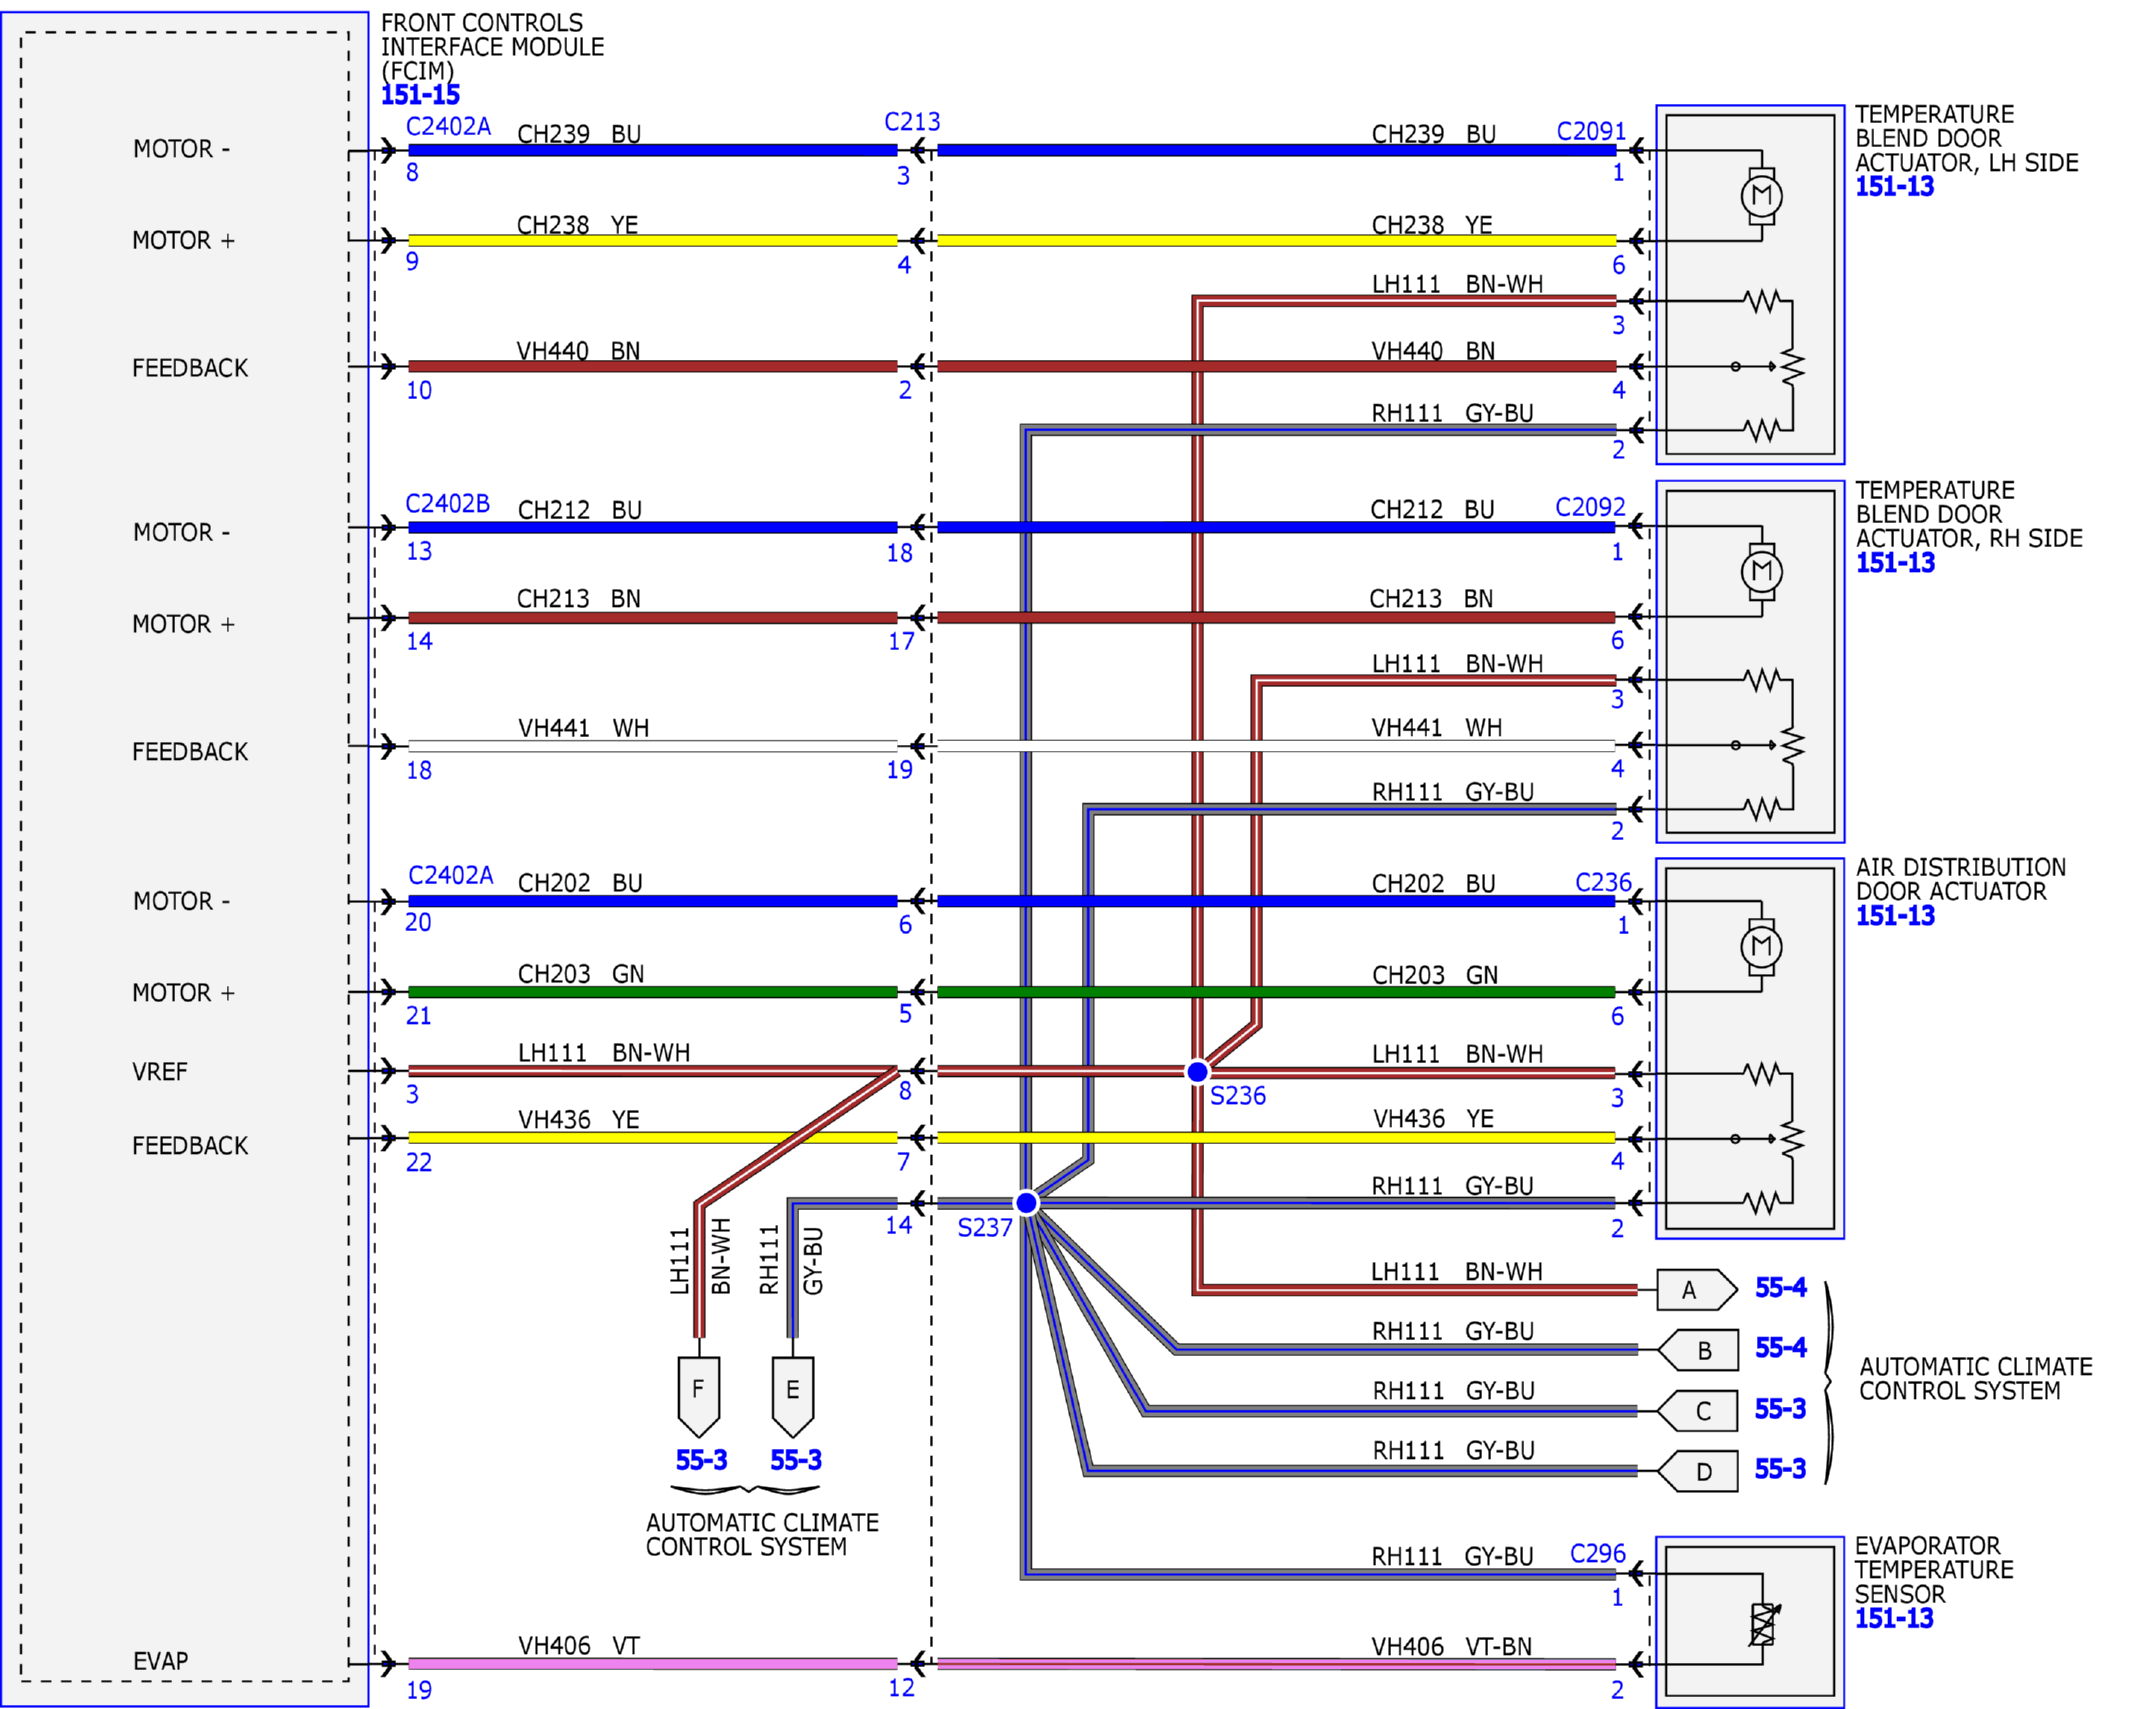
Task: Click thermistor symbol in evaporator temperature sensor
Action: point(1762,1623)
